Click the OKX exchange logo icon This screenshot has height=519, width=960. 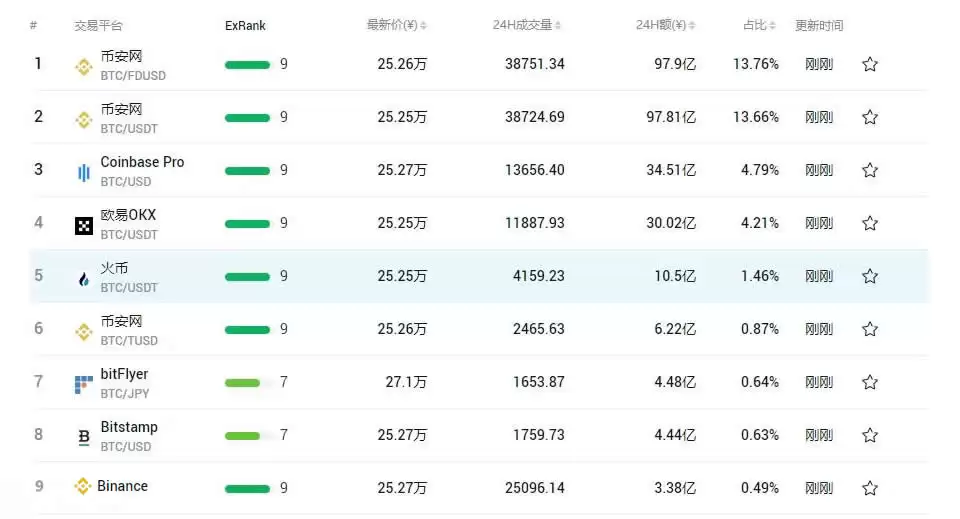[x=84, y=225]
